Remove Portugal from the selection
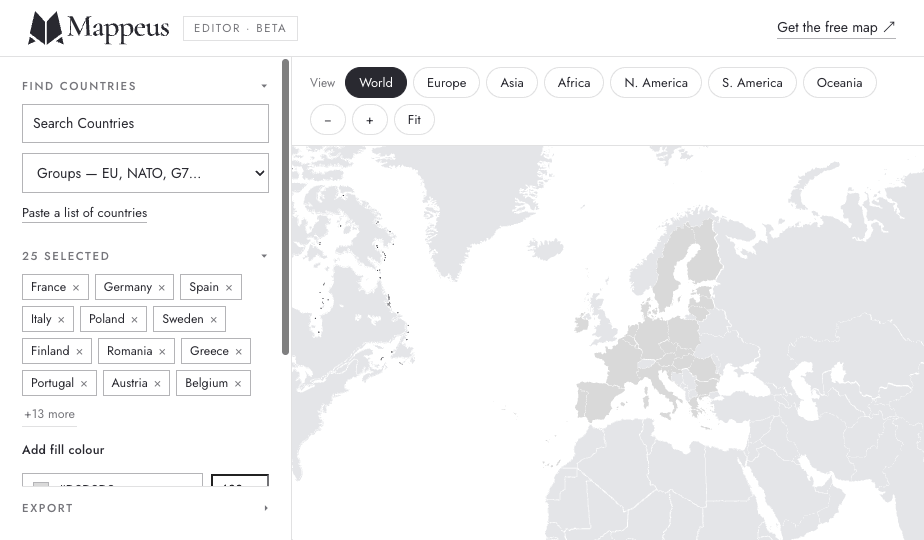Screen dimensions: 924x540 pyautogui.click(x=84, y=384)
